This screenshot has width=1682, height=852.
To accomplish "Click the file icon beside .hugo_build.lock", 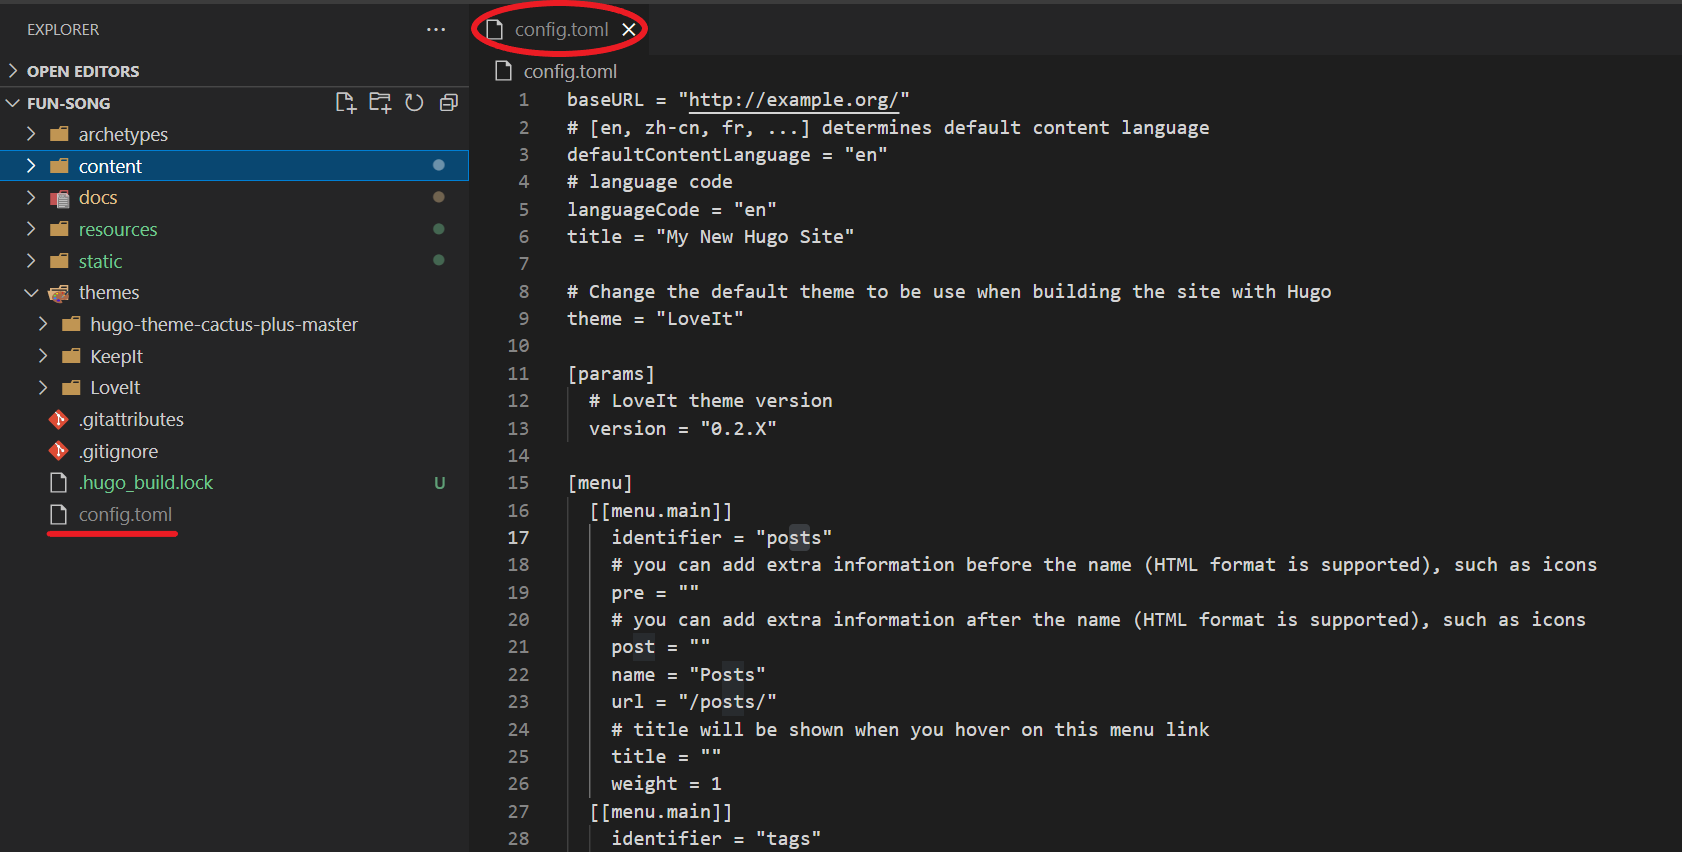I will 59,483.
